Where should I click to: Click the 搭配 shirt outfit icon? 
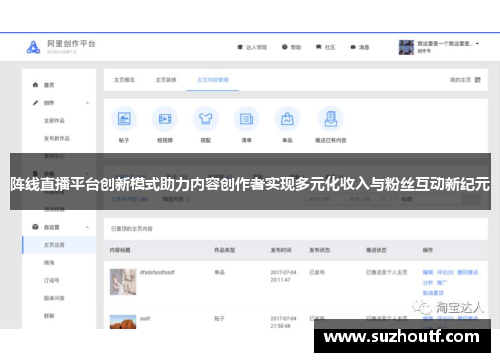[x=206, y=119]
